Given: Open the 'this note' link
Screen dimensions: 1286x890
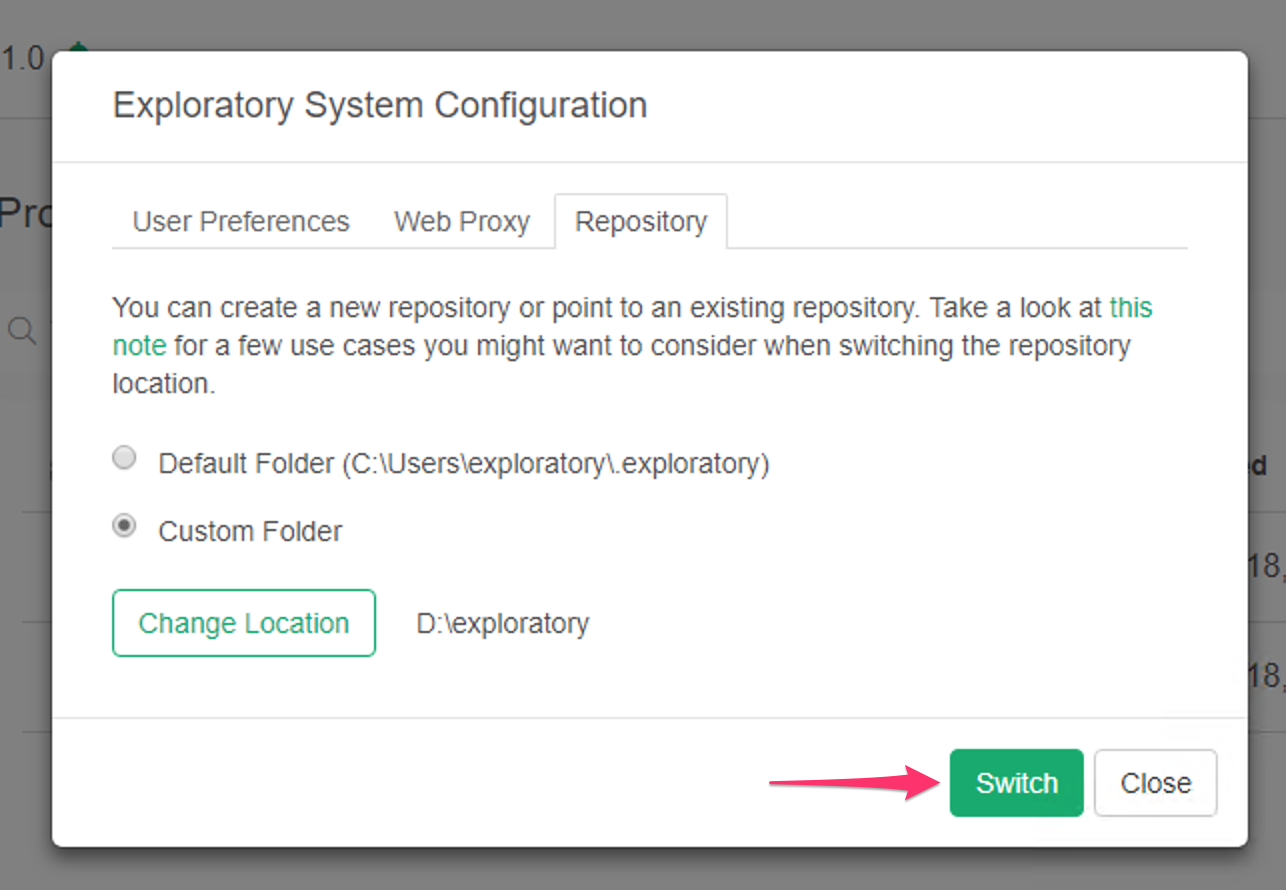Looking at the screenshot, I should tap(1131, 308).
